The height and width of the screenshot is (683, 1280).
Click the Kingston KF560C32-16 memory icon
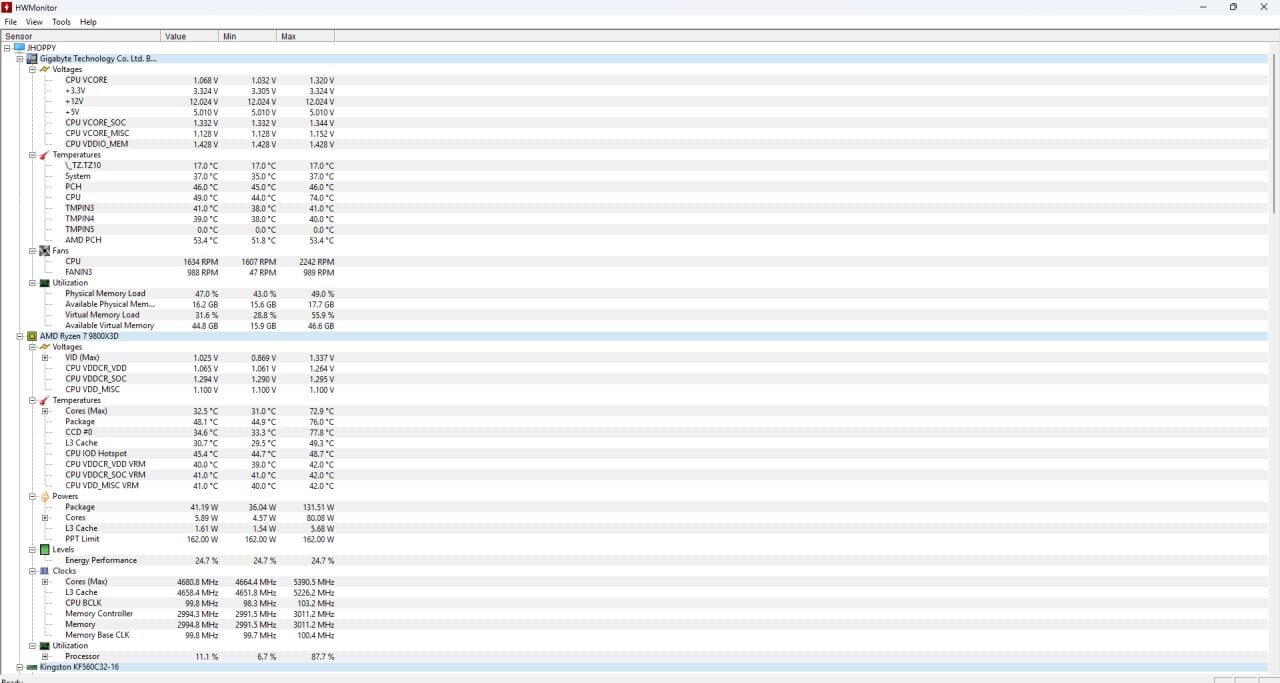click(32, 667)
